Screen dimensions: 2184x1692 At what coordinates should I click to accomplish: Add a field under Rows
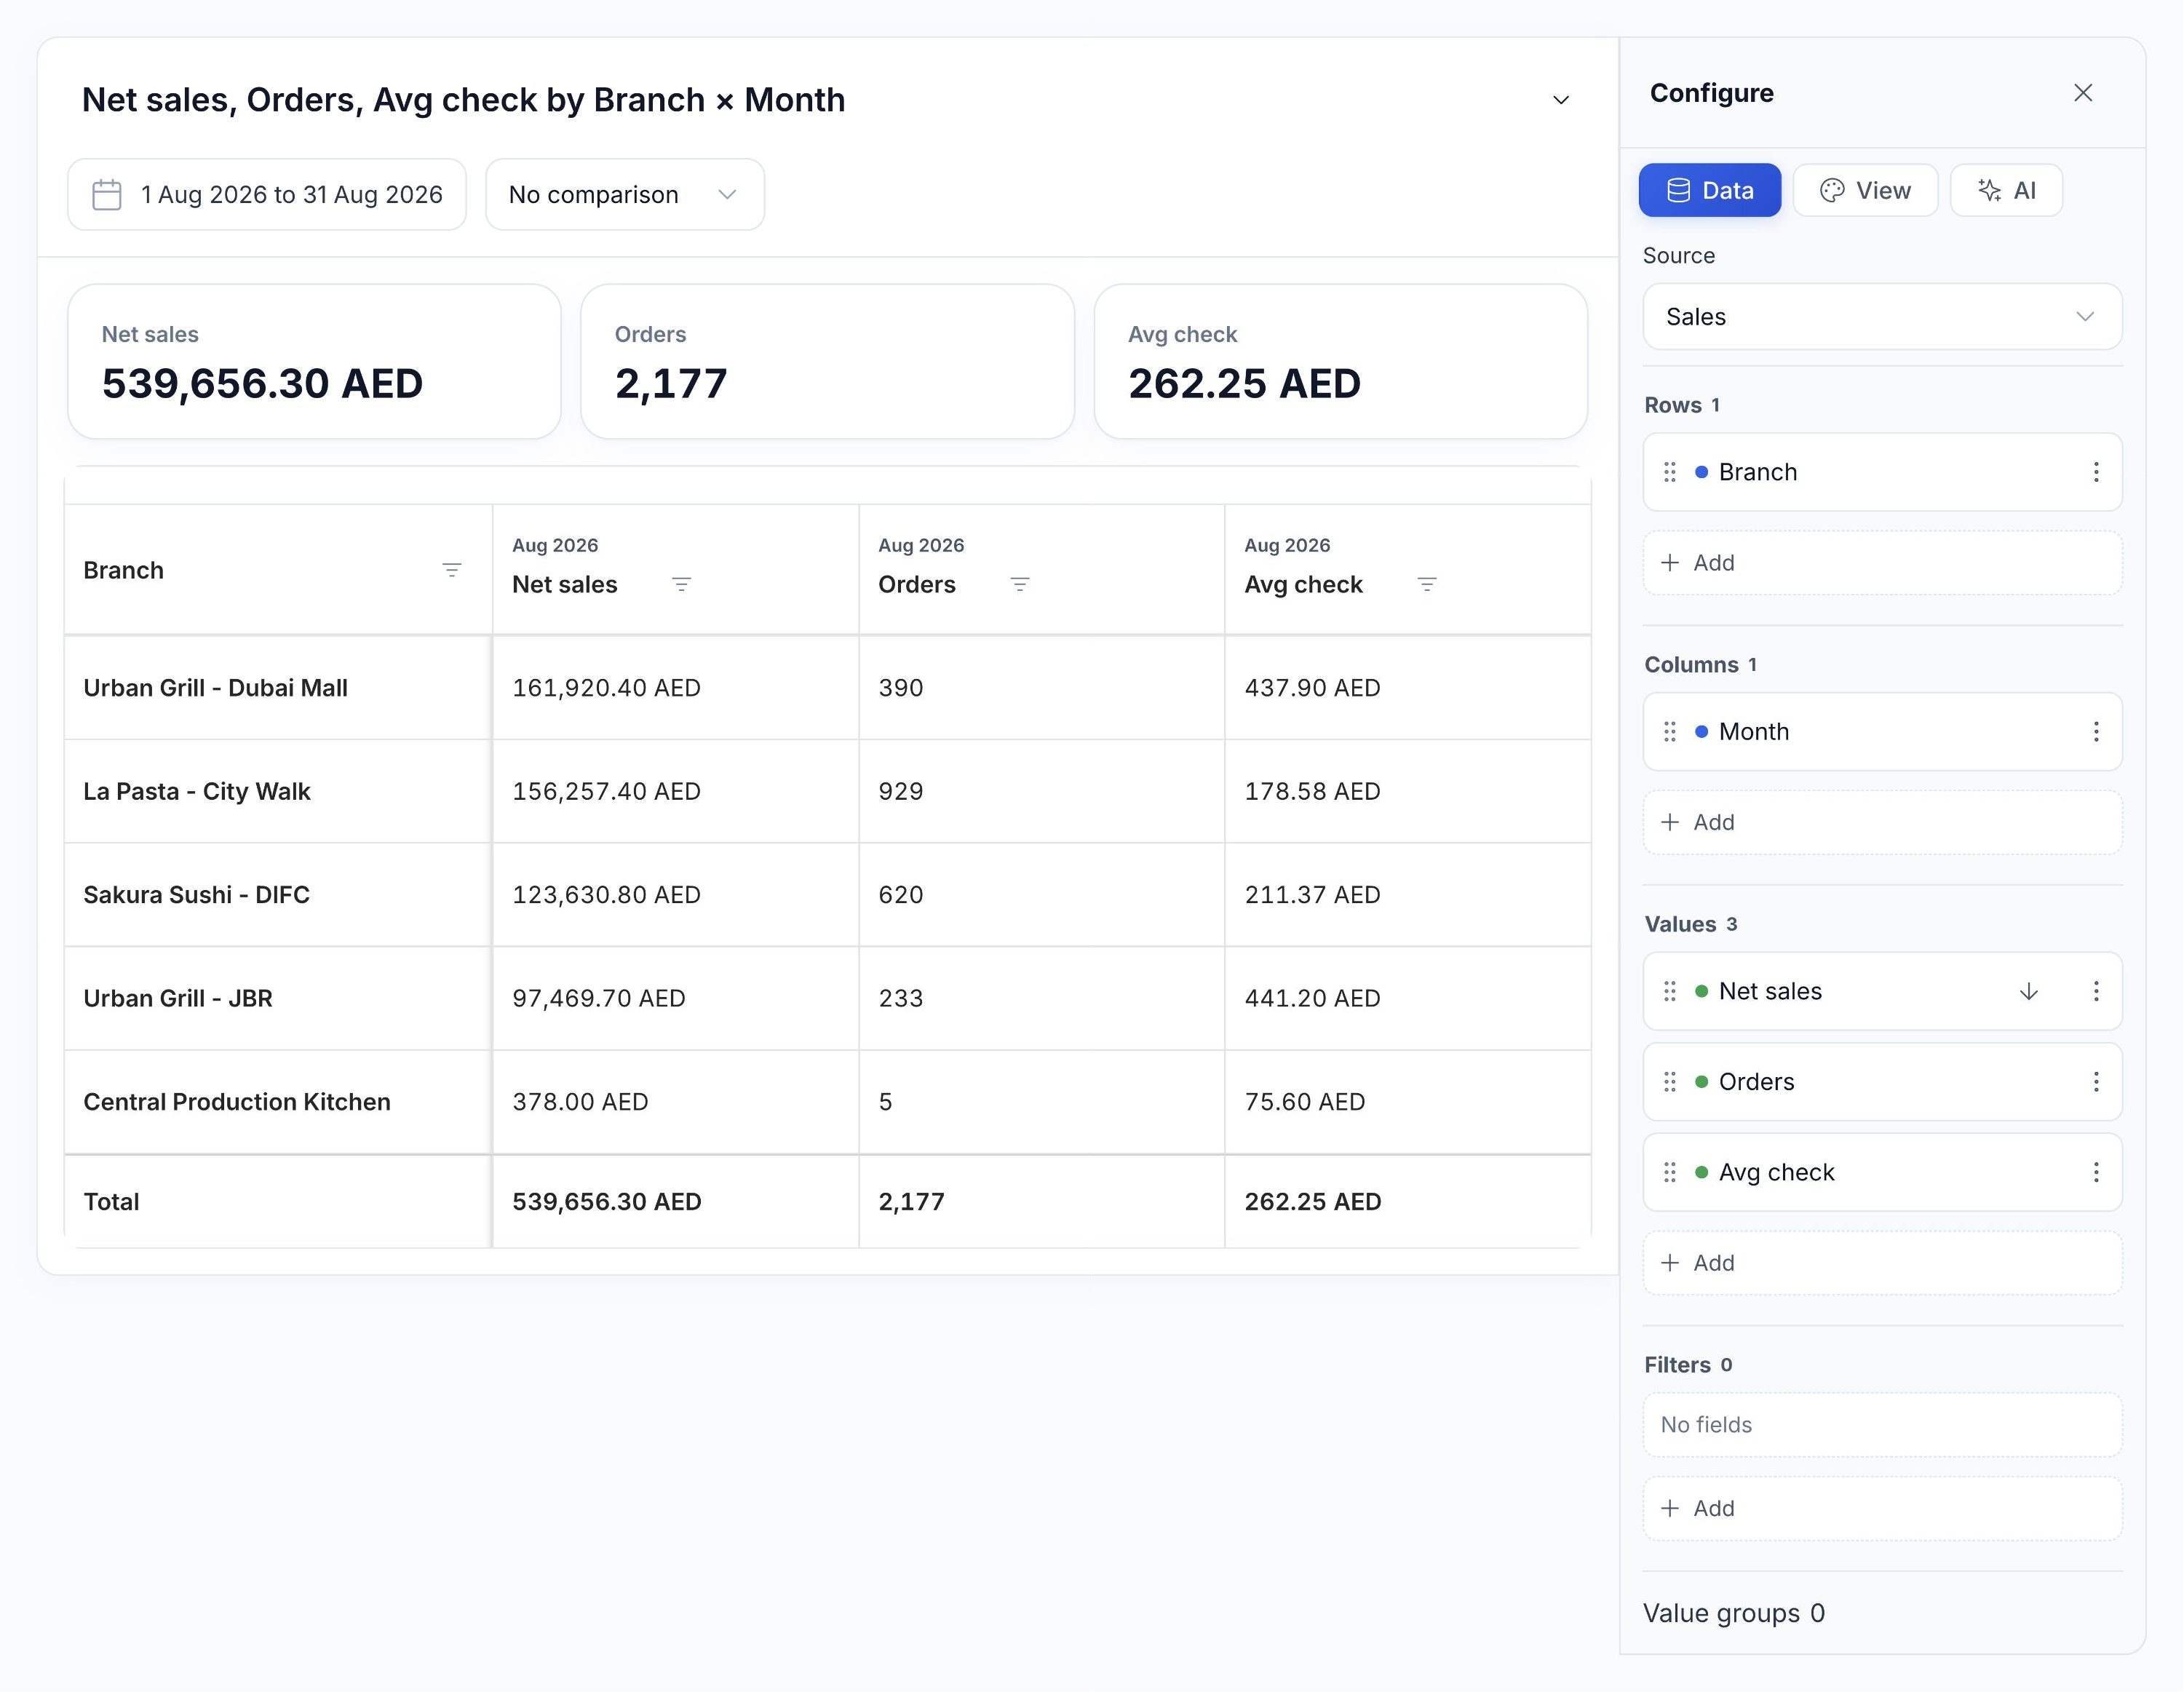(x=1882, y=563)
